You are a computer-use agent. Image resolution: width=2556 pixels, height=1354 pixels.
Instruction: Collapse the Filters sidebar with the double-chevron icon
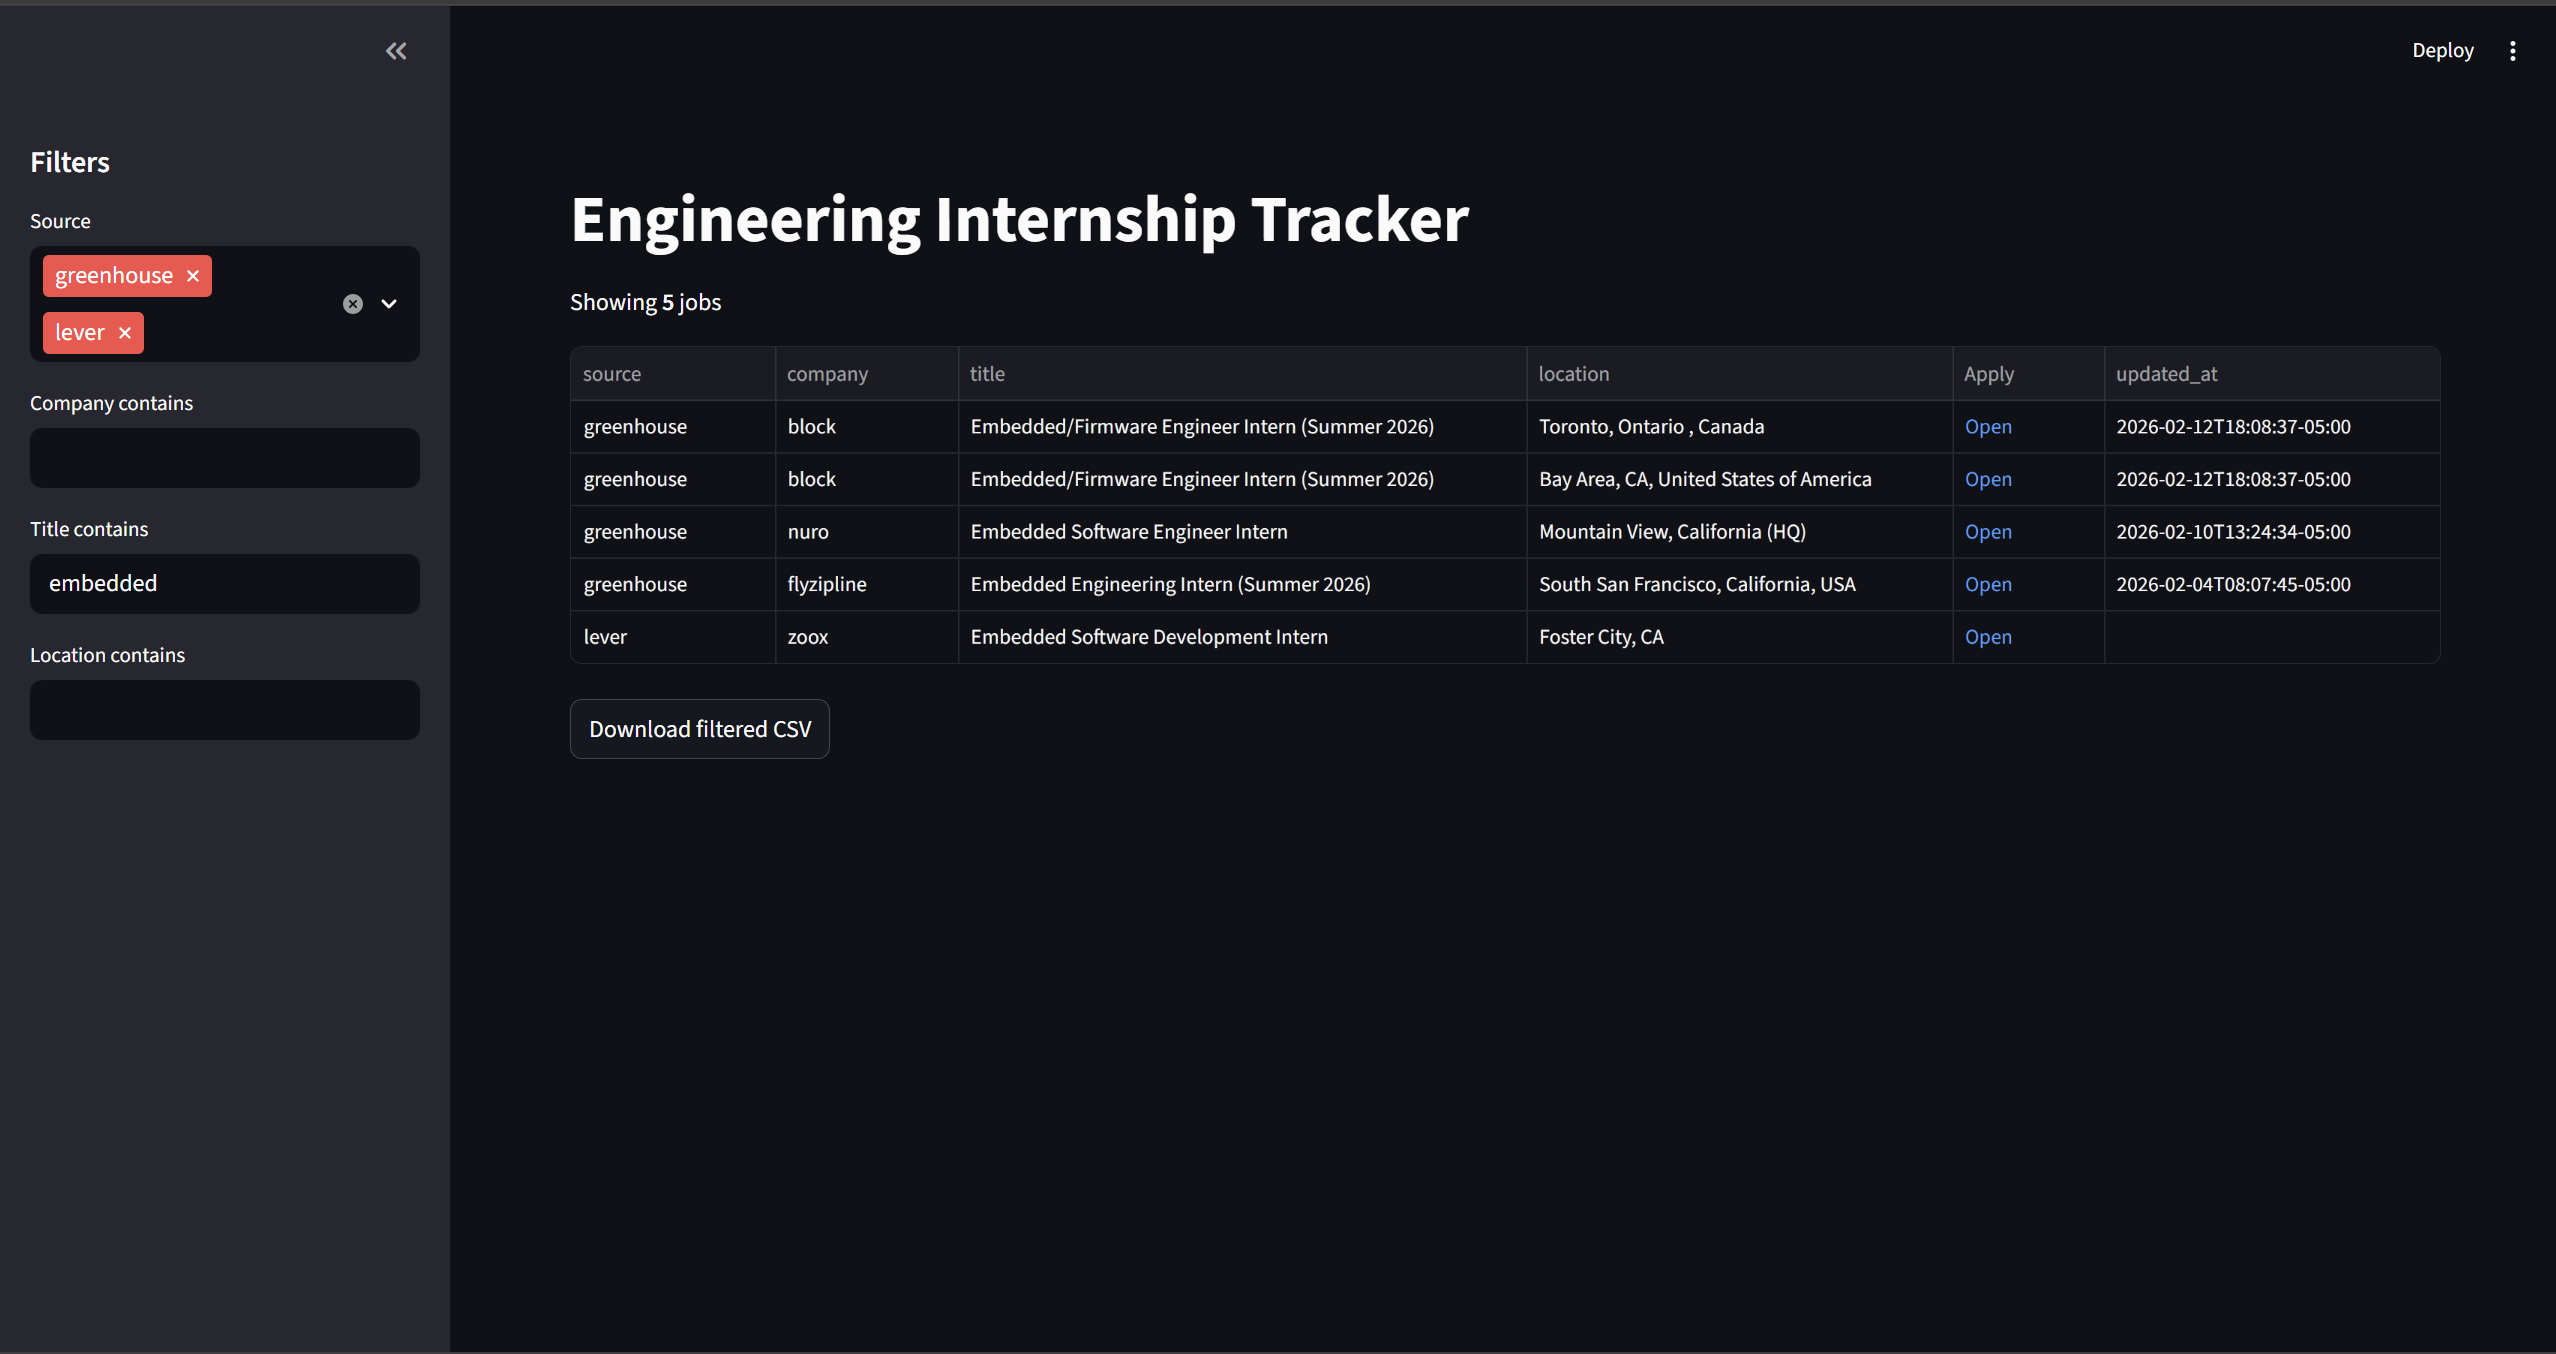point(396,51)
